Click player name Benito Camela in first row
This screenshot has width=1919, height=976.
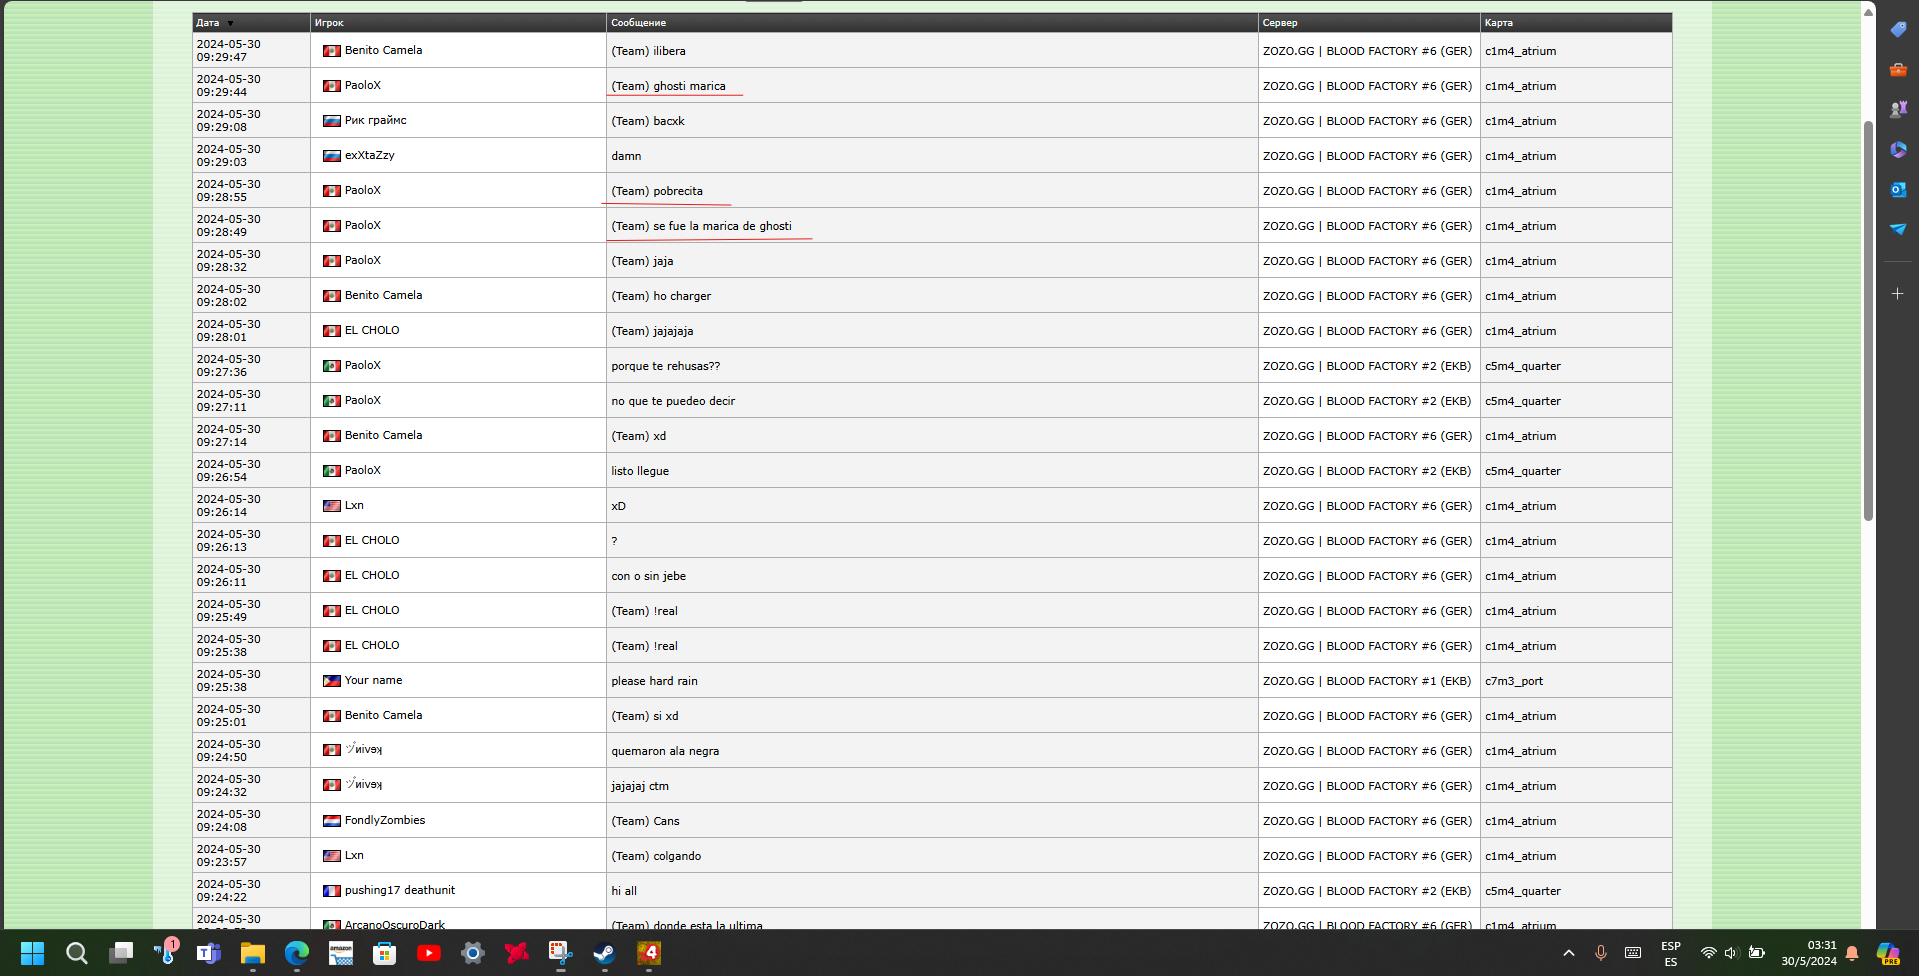point(383,50)
